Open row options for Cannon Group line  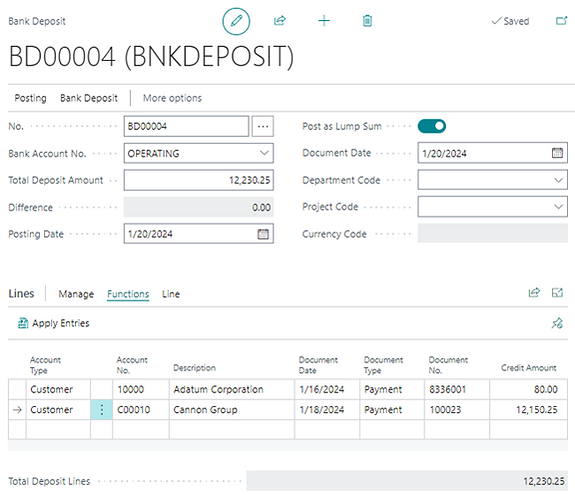pyautogui.click(x=102, y=410)
